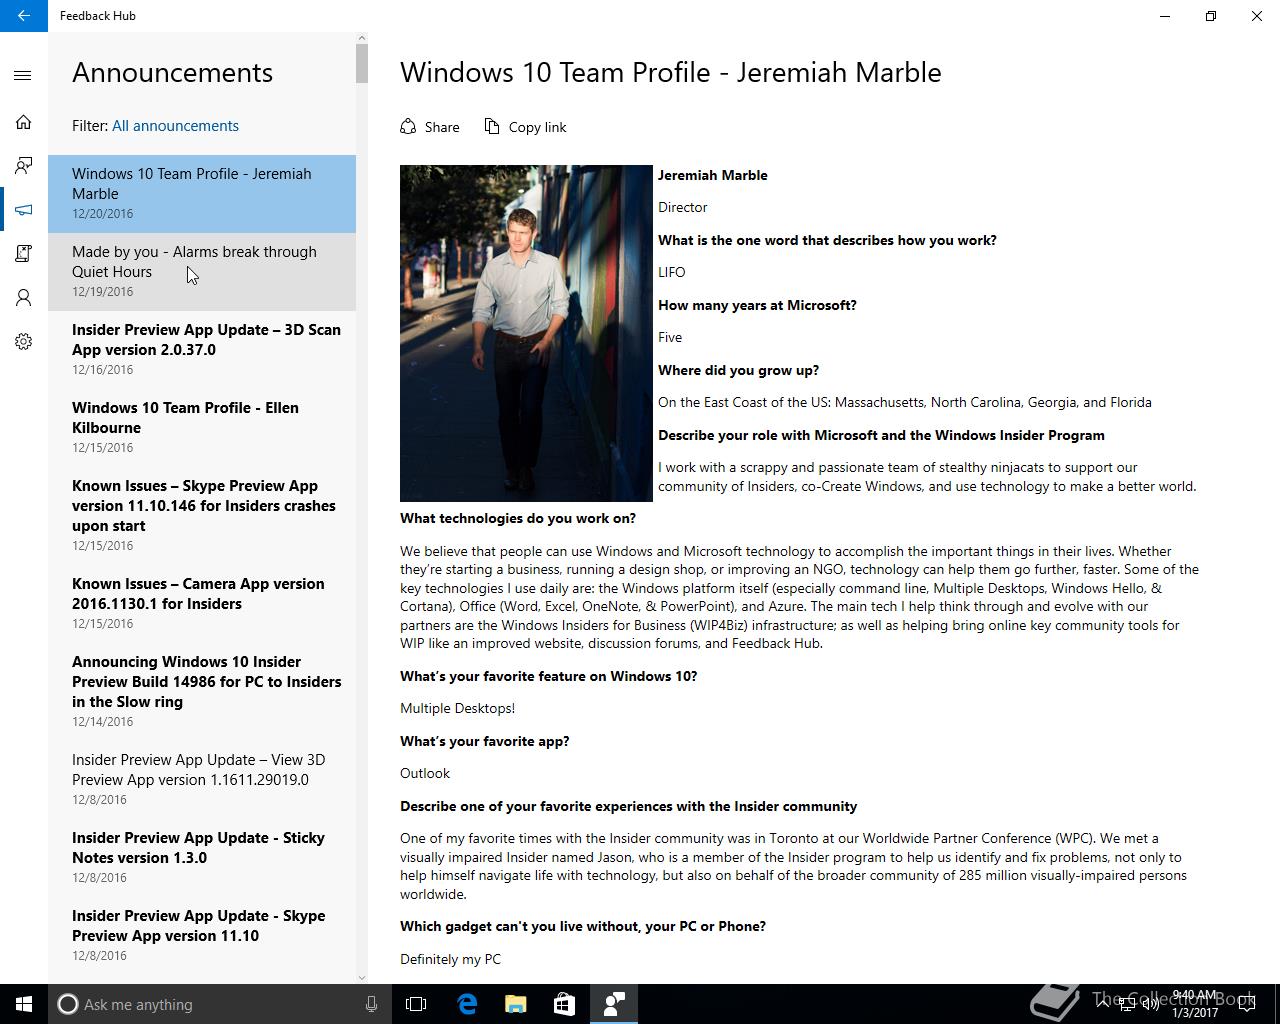Image resolution: width=1280 pixels, height=1024 pixels.
Task: Open the Windows Start menu
Action: [24, 1004]
